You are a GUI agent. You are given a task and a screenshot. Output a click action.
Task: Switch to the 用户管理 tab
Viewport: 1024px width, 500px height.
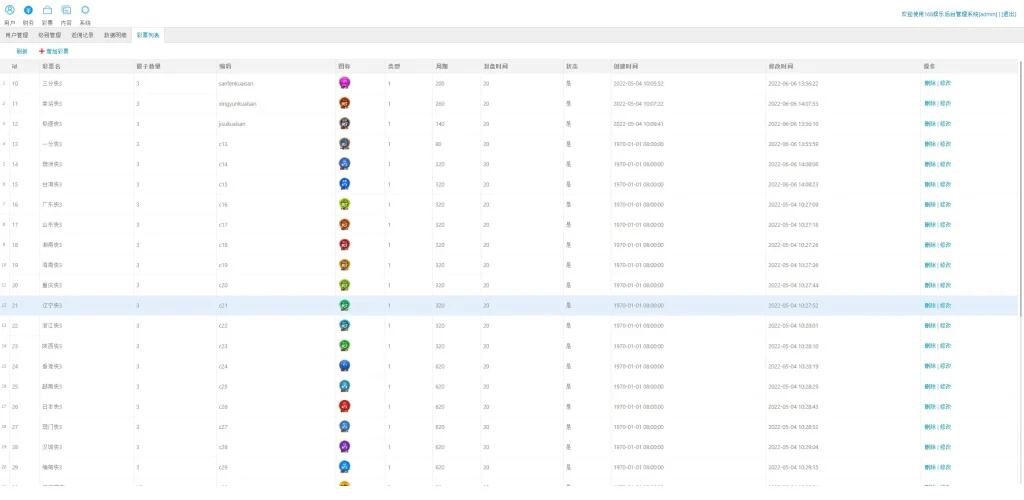pos(18,35)
